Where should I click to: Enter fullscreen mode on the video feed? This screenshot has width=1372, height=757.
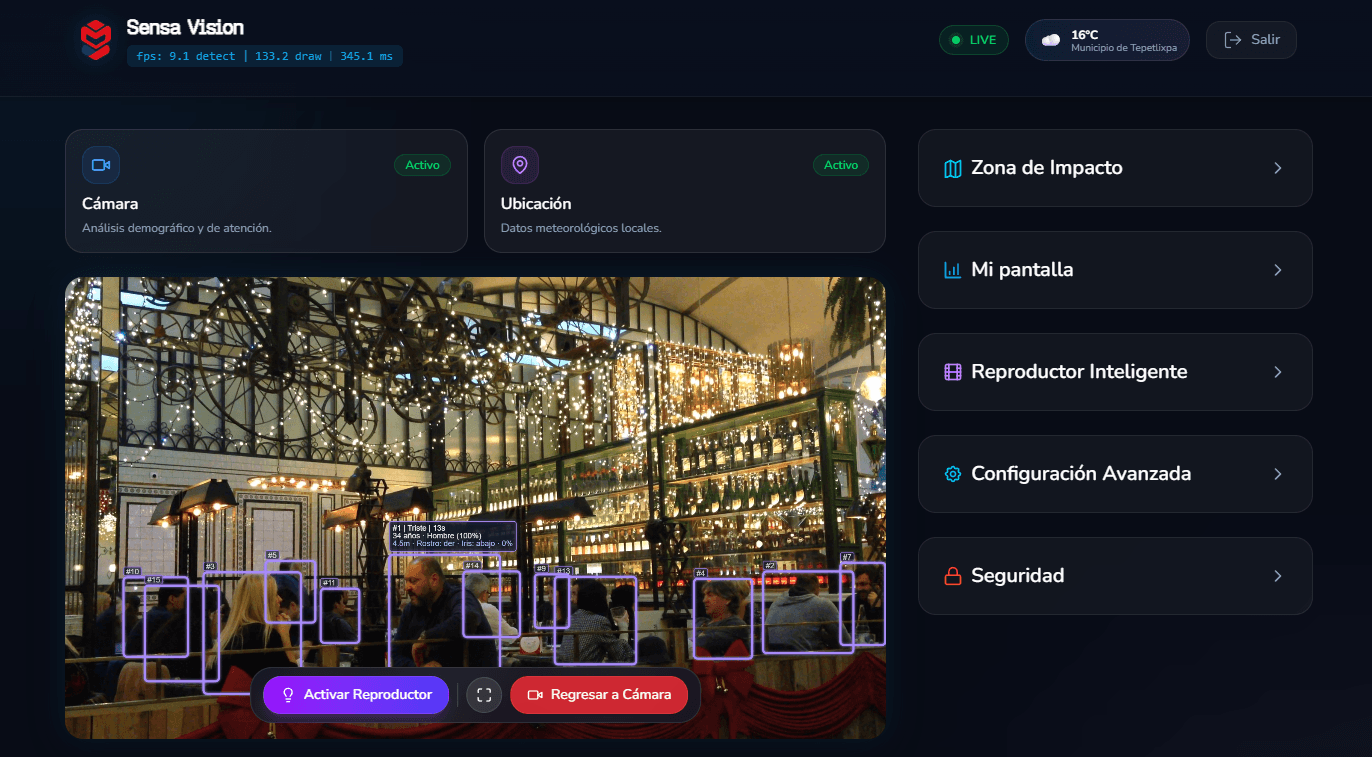[484, 695]
